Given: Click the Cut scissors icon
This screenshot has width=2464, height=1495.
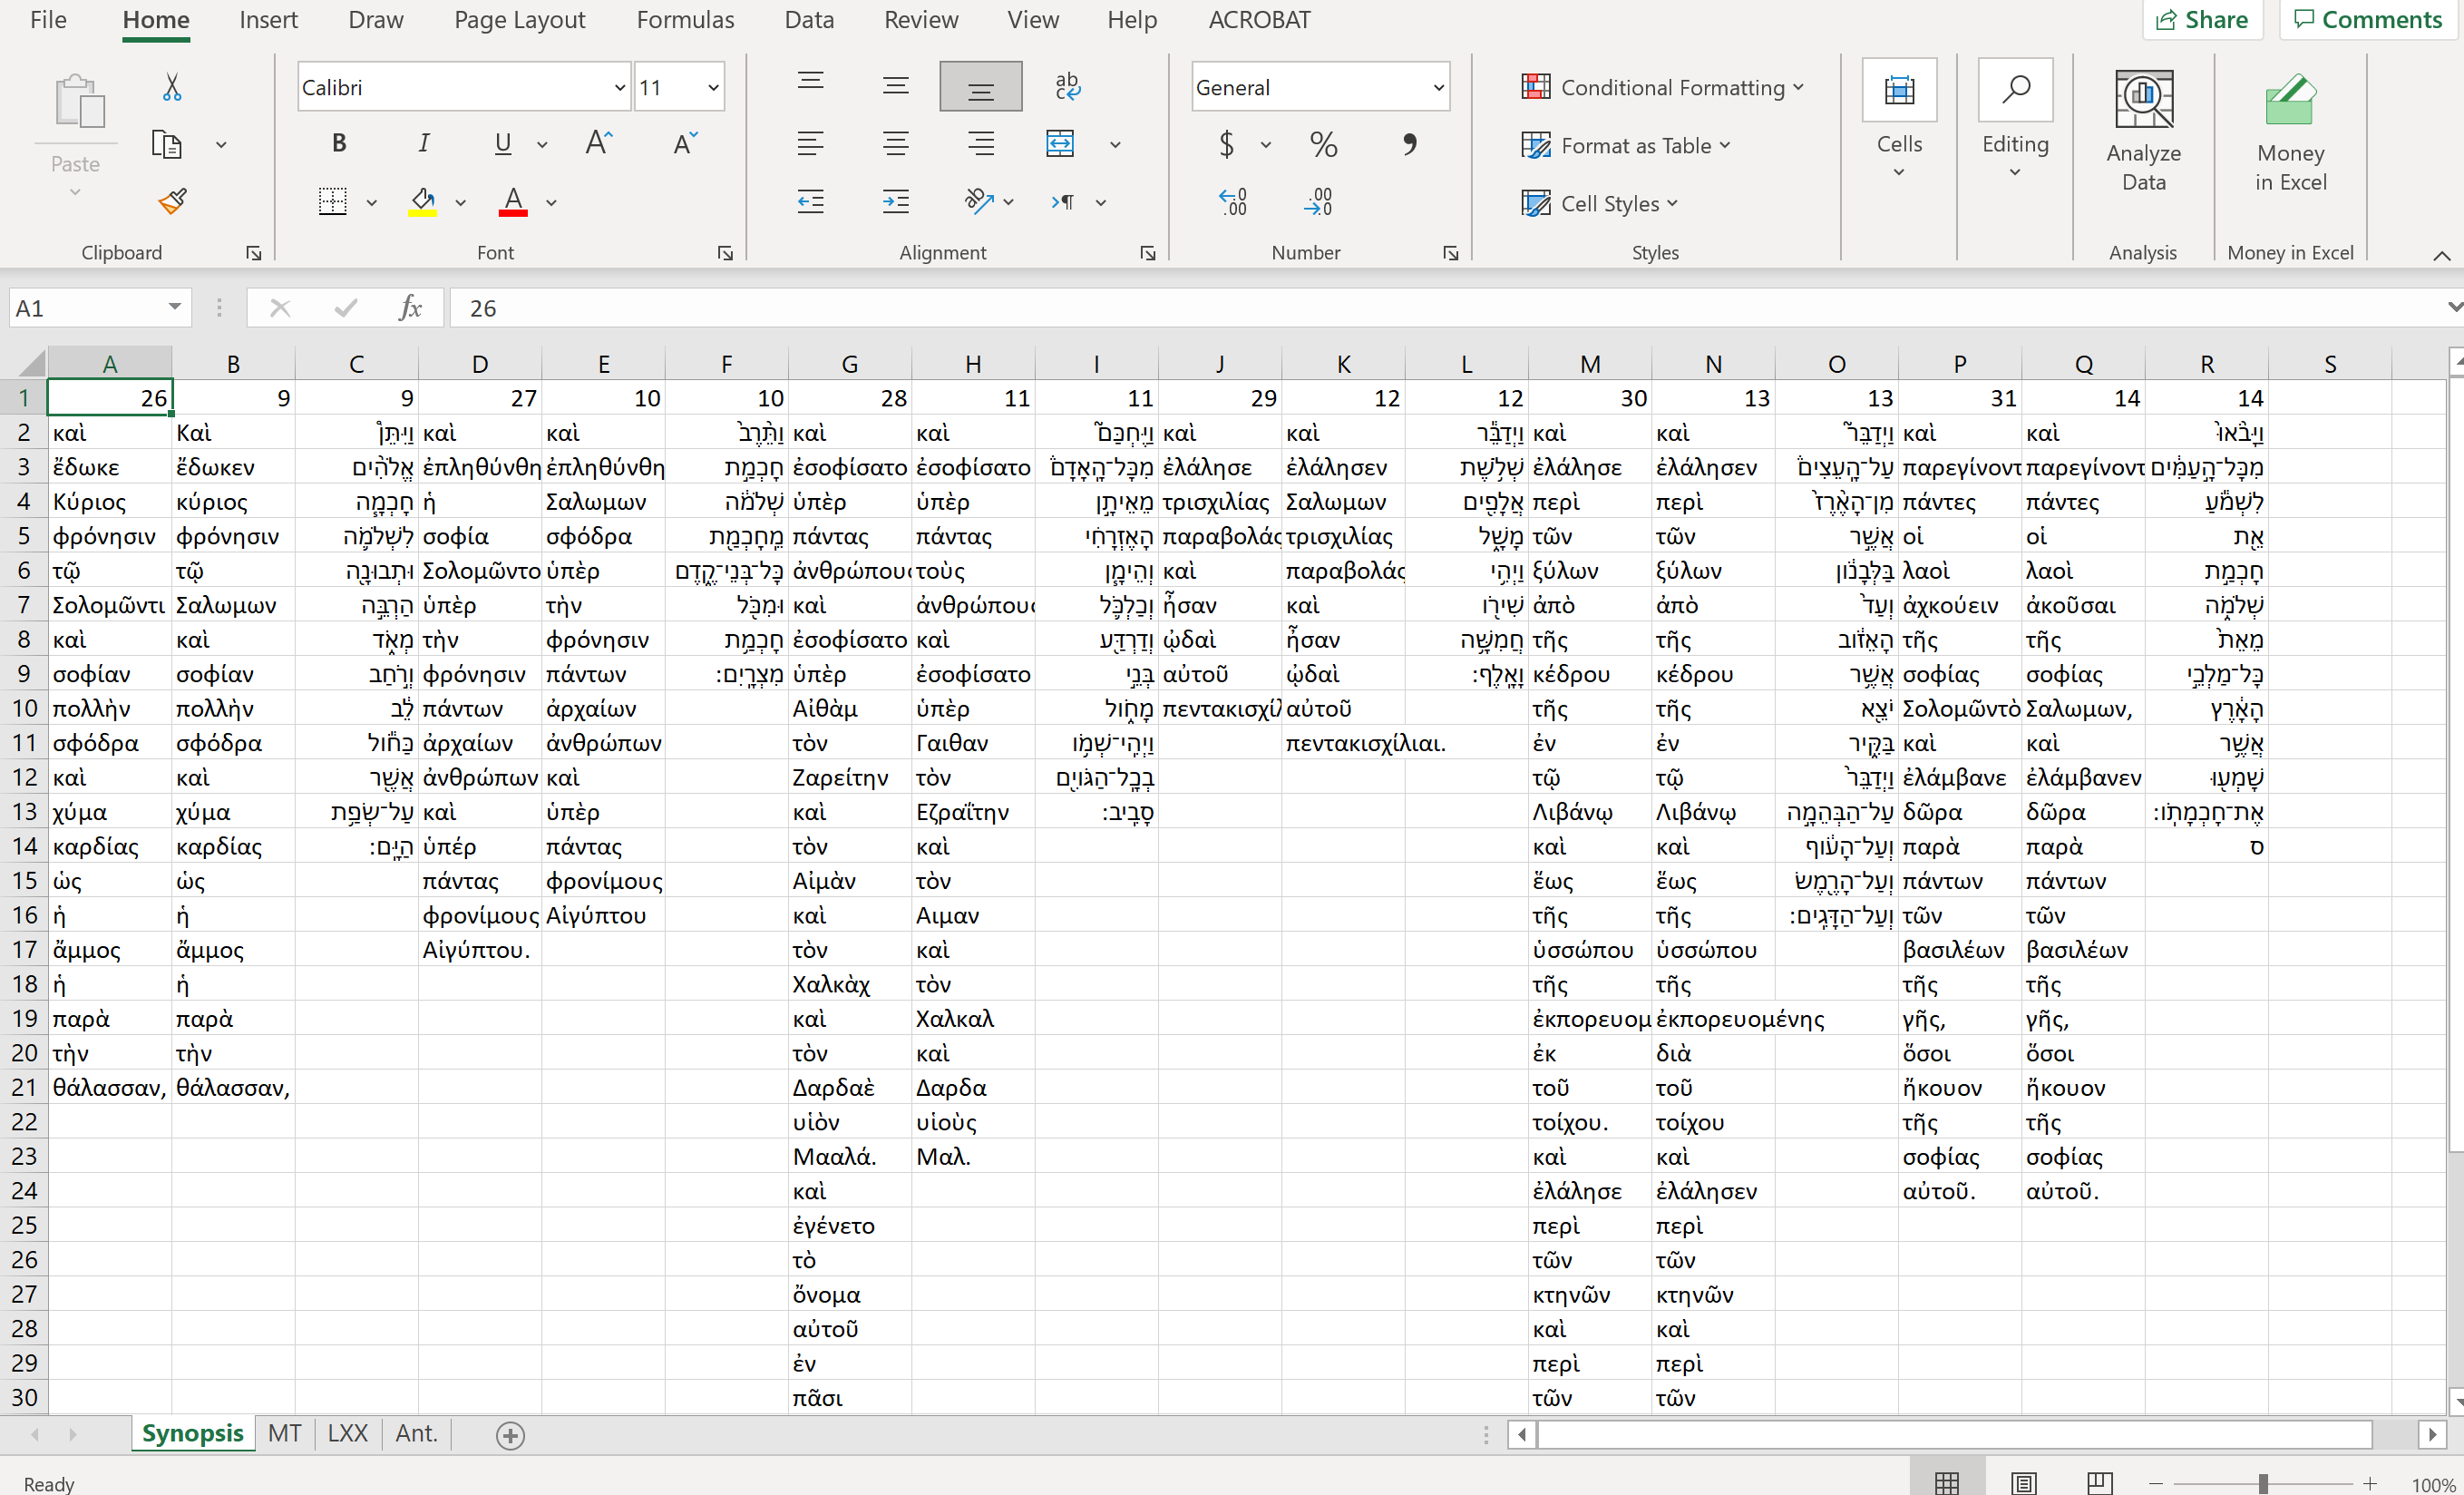Looking at the screenshot, I should click(x=172, y=88).
